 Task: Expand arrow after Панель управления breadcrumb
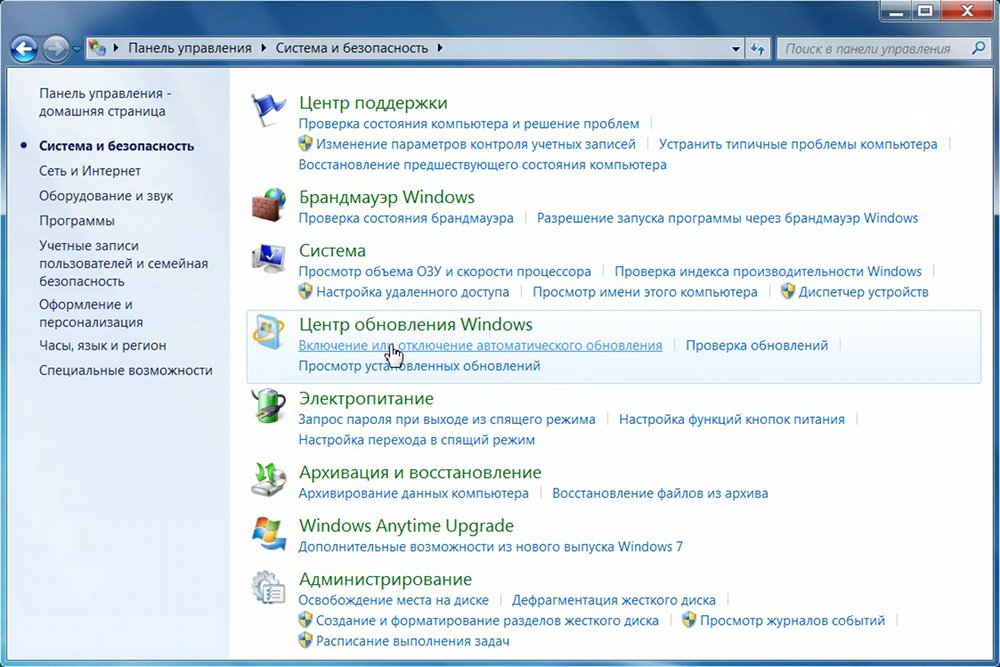click(264, 48)
